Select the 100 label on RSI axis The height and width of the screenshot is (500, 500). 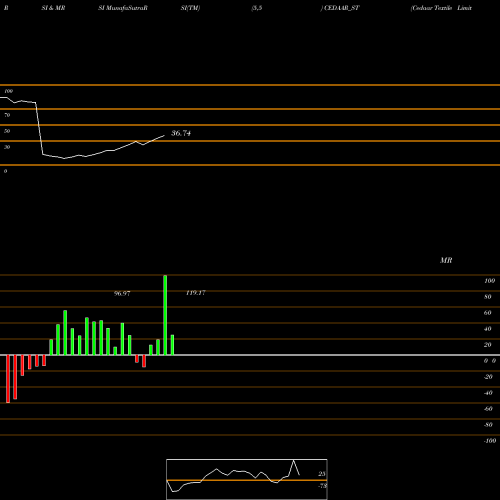pyautogui.click(x=9, y=91)
